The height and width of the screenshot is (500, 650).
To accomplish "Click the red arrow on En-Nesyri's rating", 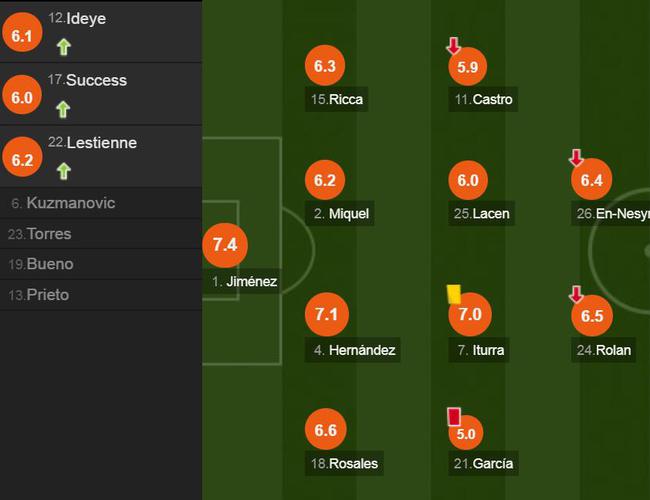I will [x=576, y=158].
